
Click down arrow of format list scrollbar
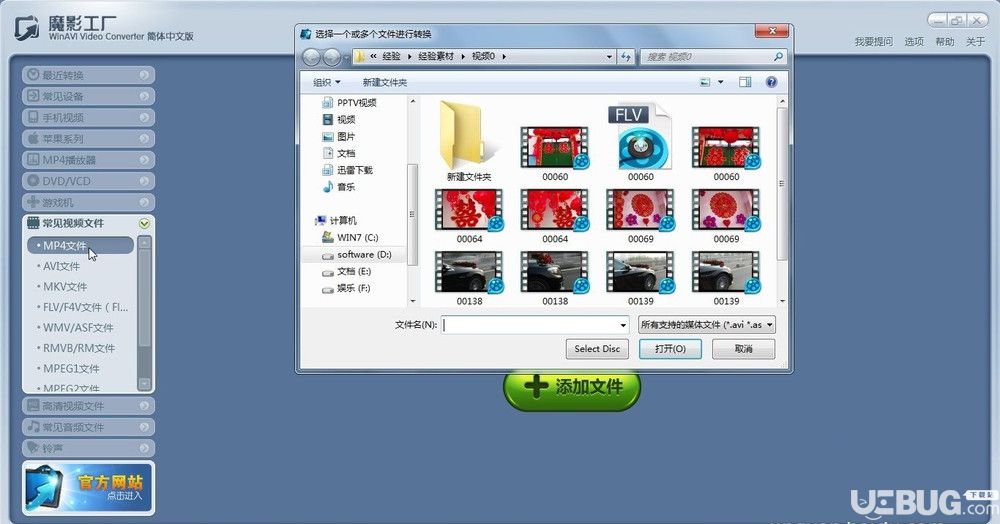pyautogui.click(x=145, y=383)
